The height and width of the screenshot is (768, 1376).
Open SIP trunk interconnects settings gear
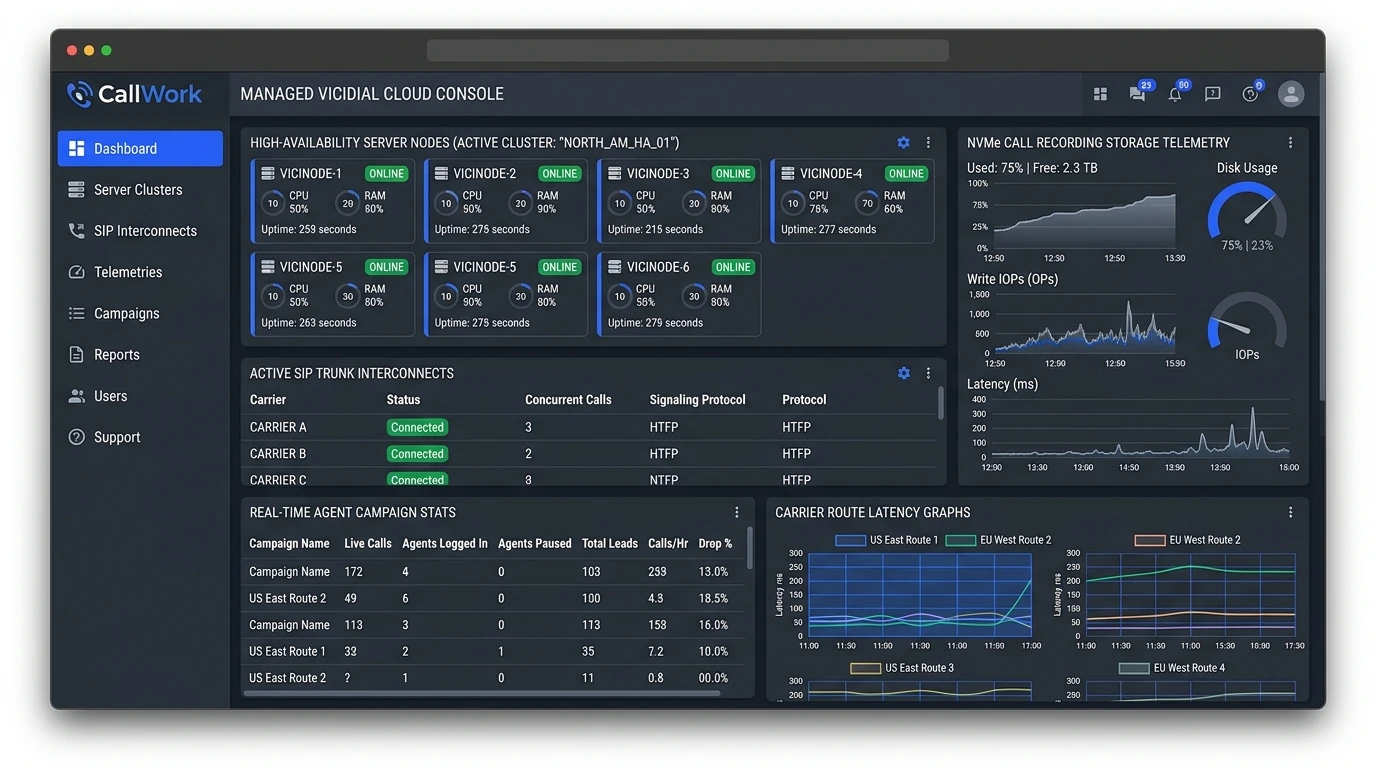(x=904, y=373)
